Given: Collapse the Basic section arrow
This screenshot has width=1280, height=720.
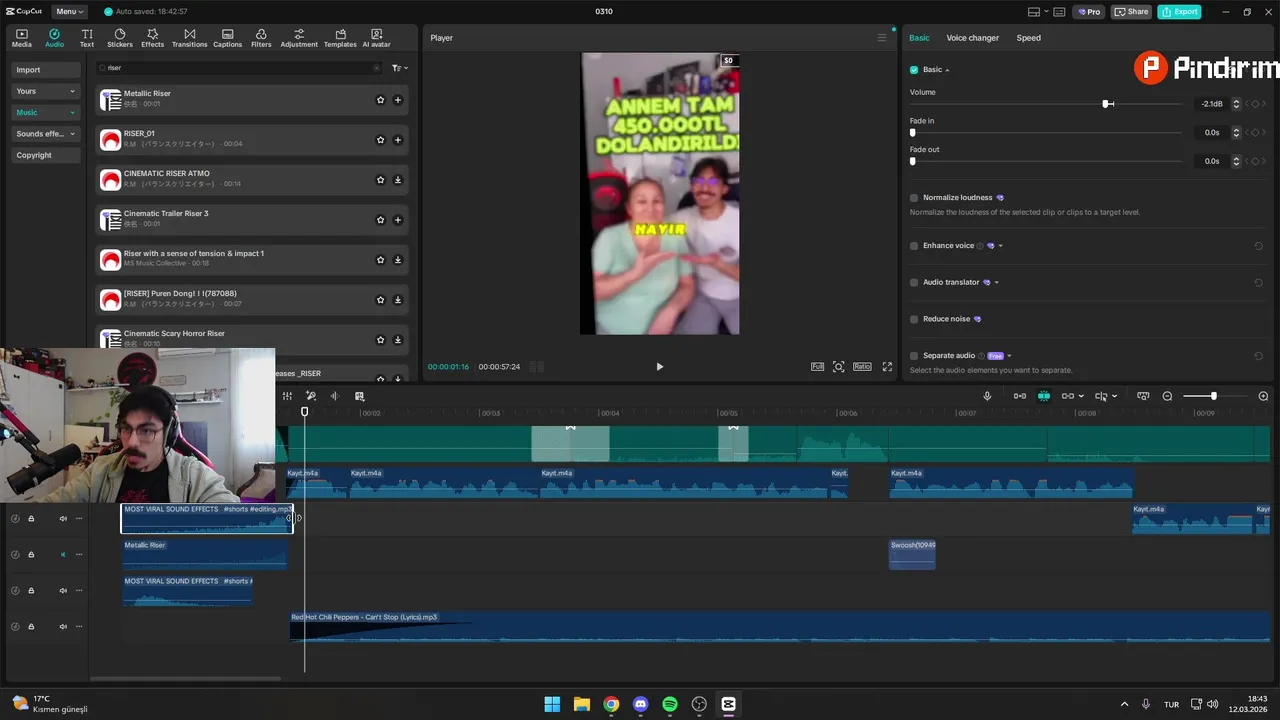Looking at the screenshot, I should (947, 70).
